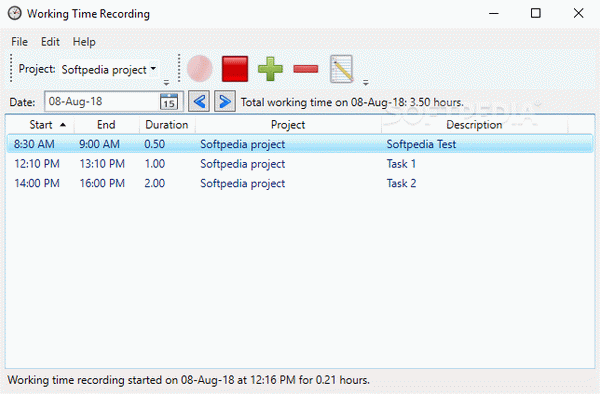Click the 2.00 duration value
This screenshot has height=394, width=600.
[155, 183]
